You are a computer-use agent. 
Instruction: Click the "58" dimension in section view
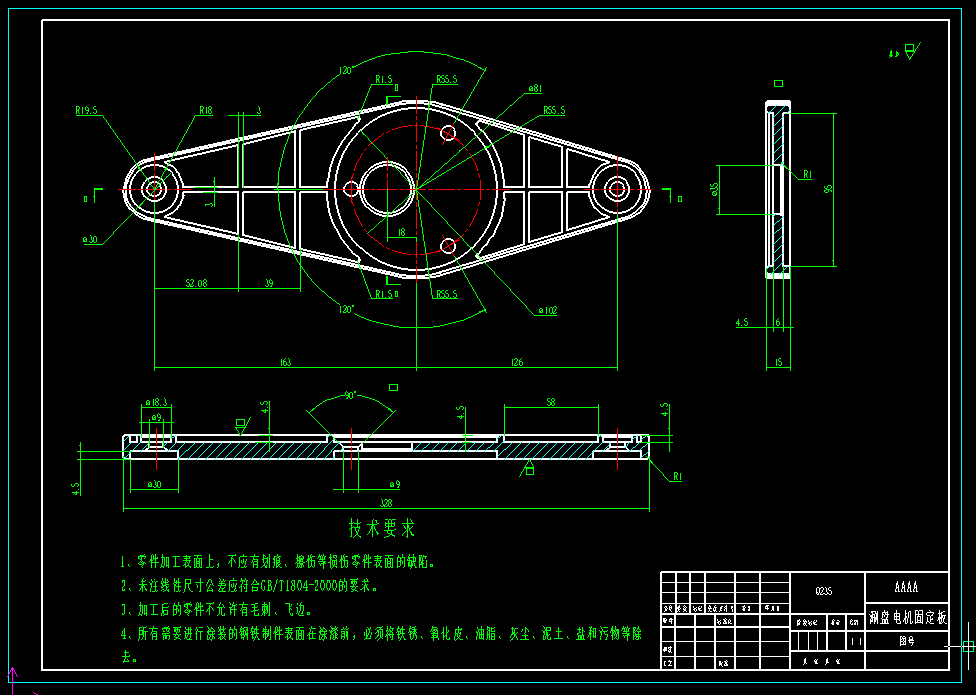point(551,403)
